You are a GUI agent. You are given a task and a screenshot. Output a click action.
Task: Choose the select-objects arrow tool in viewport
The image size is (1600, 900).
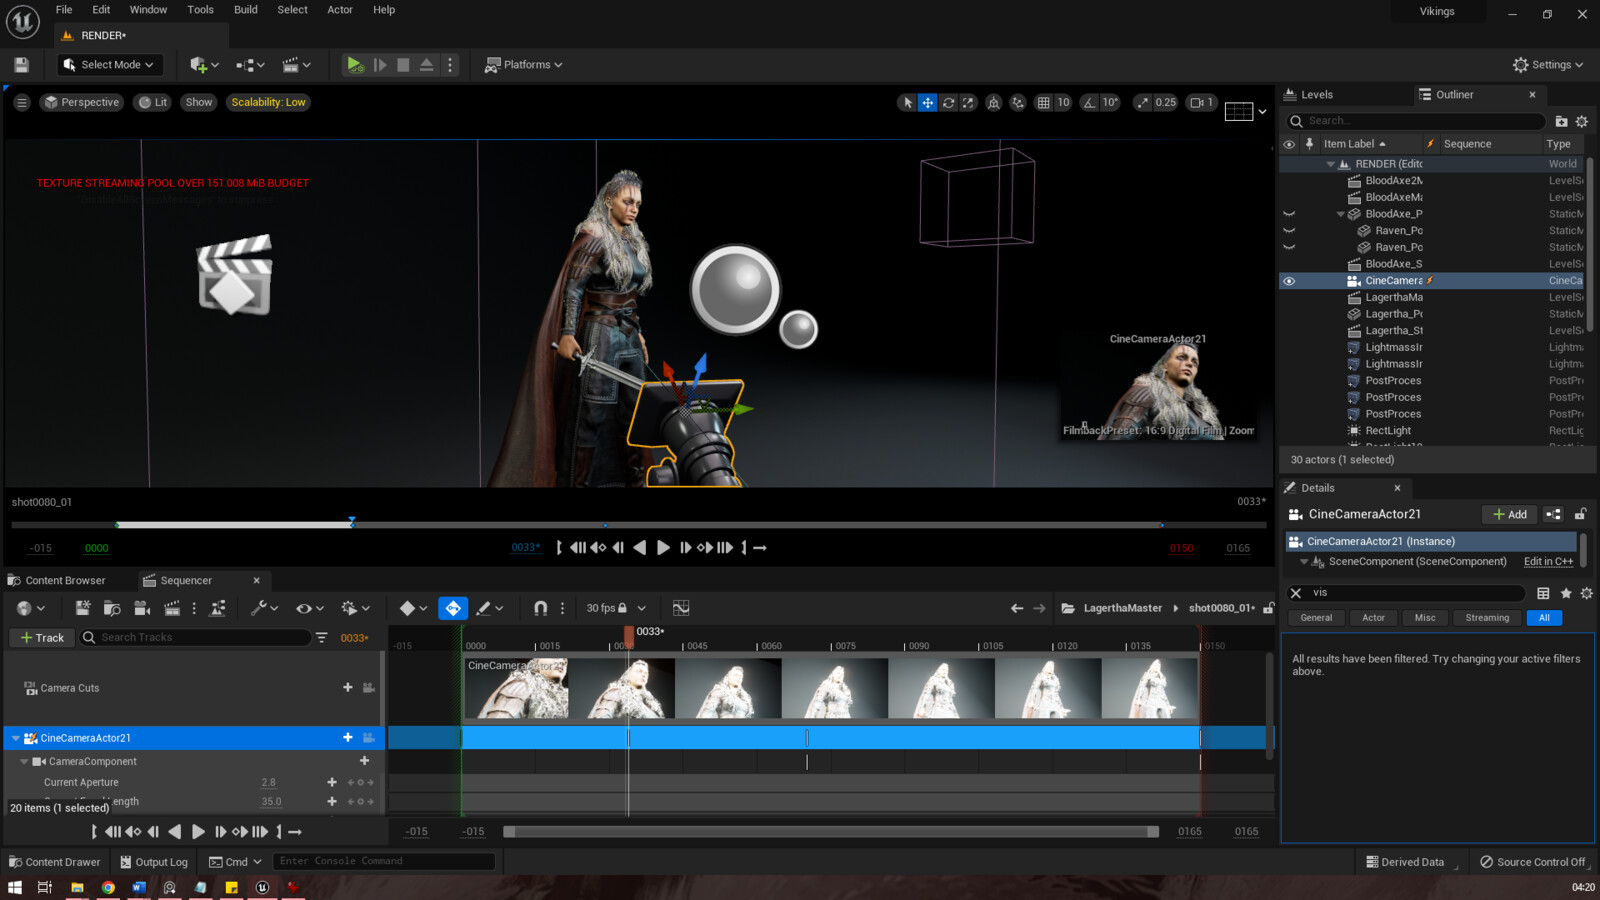click(x=908, y=102)
